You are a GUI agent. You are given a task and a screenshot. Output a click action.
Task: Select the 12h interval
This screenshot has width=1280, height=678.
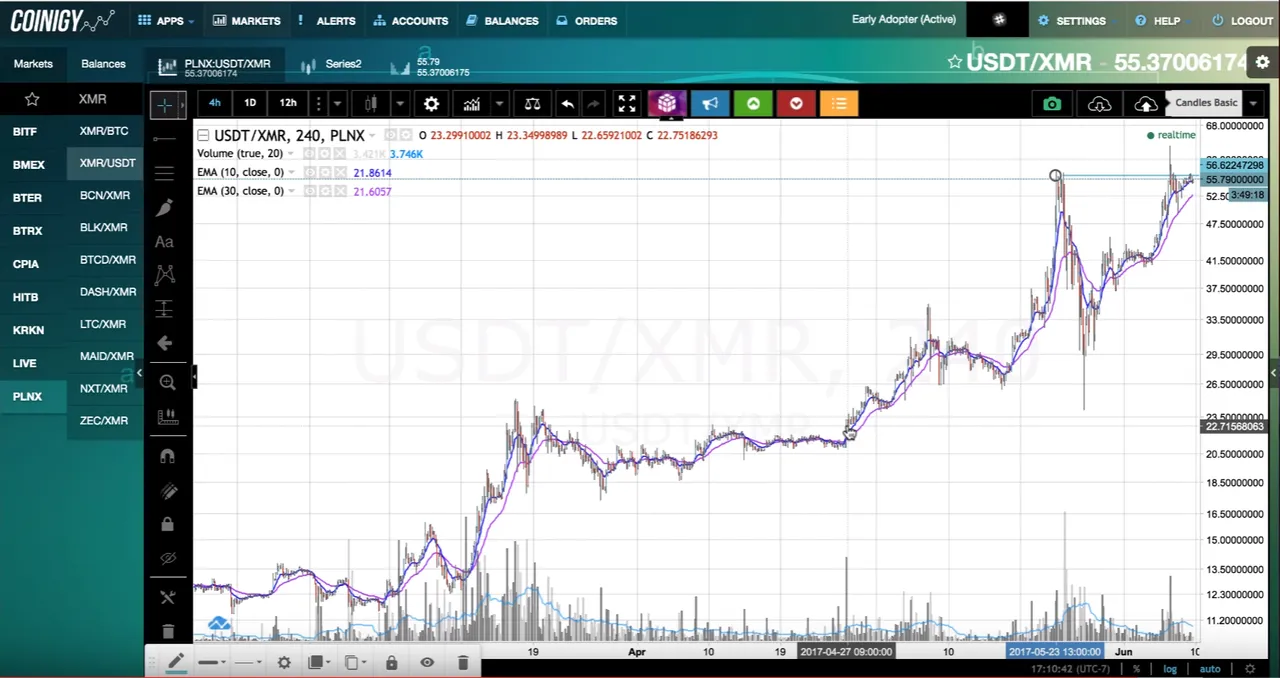(x=288, y=103)
